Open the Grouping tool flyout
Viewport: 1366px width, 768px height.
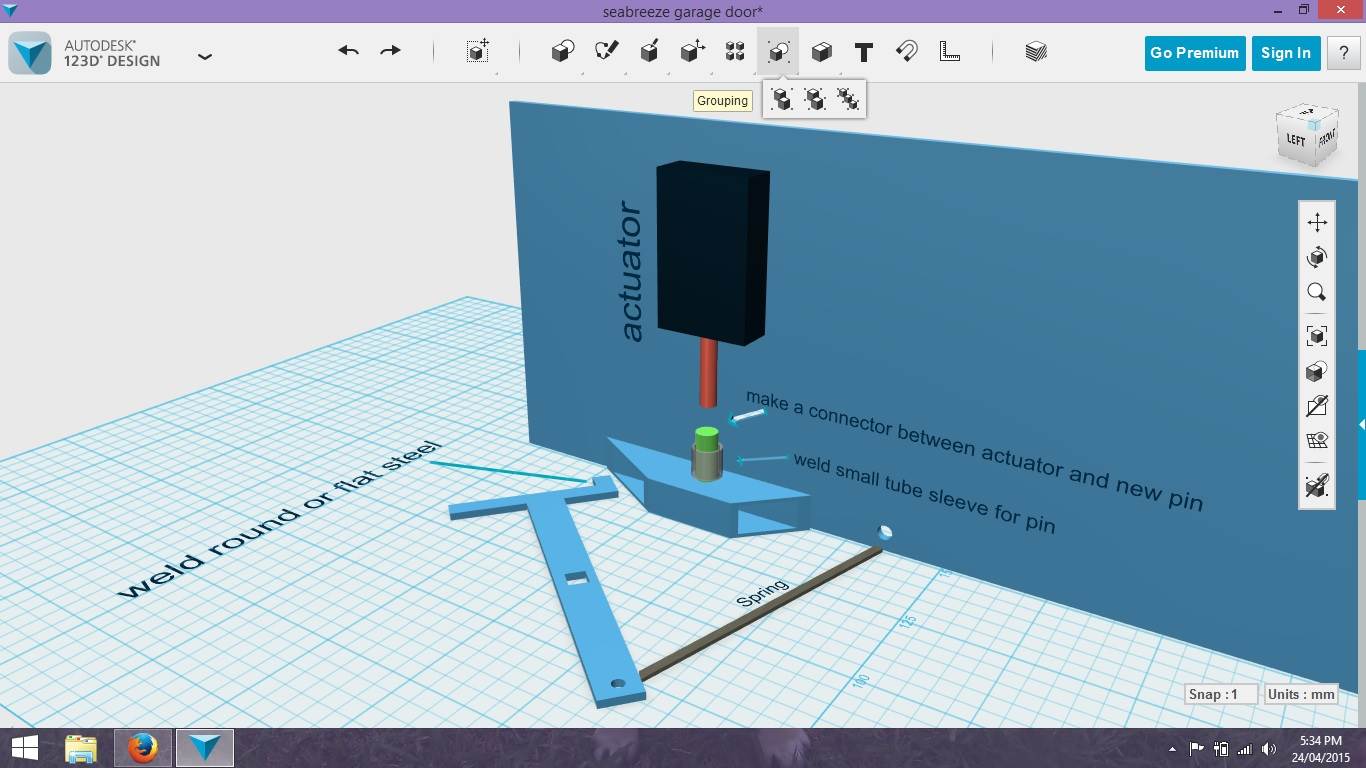(x=778, y=51)
